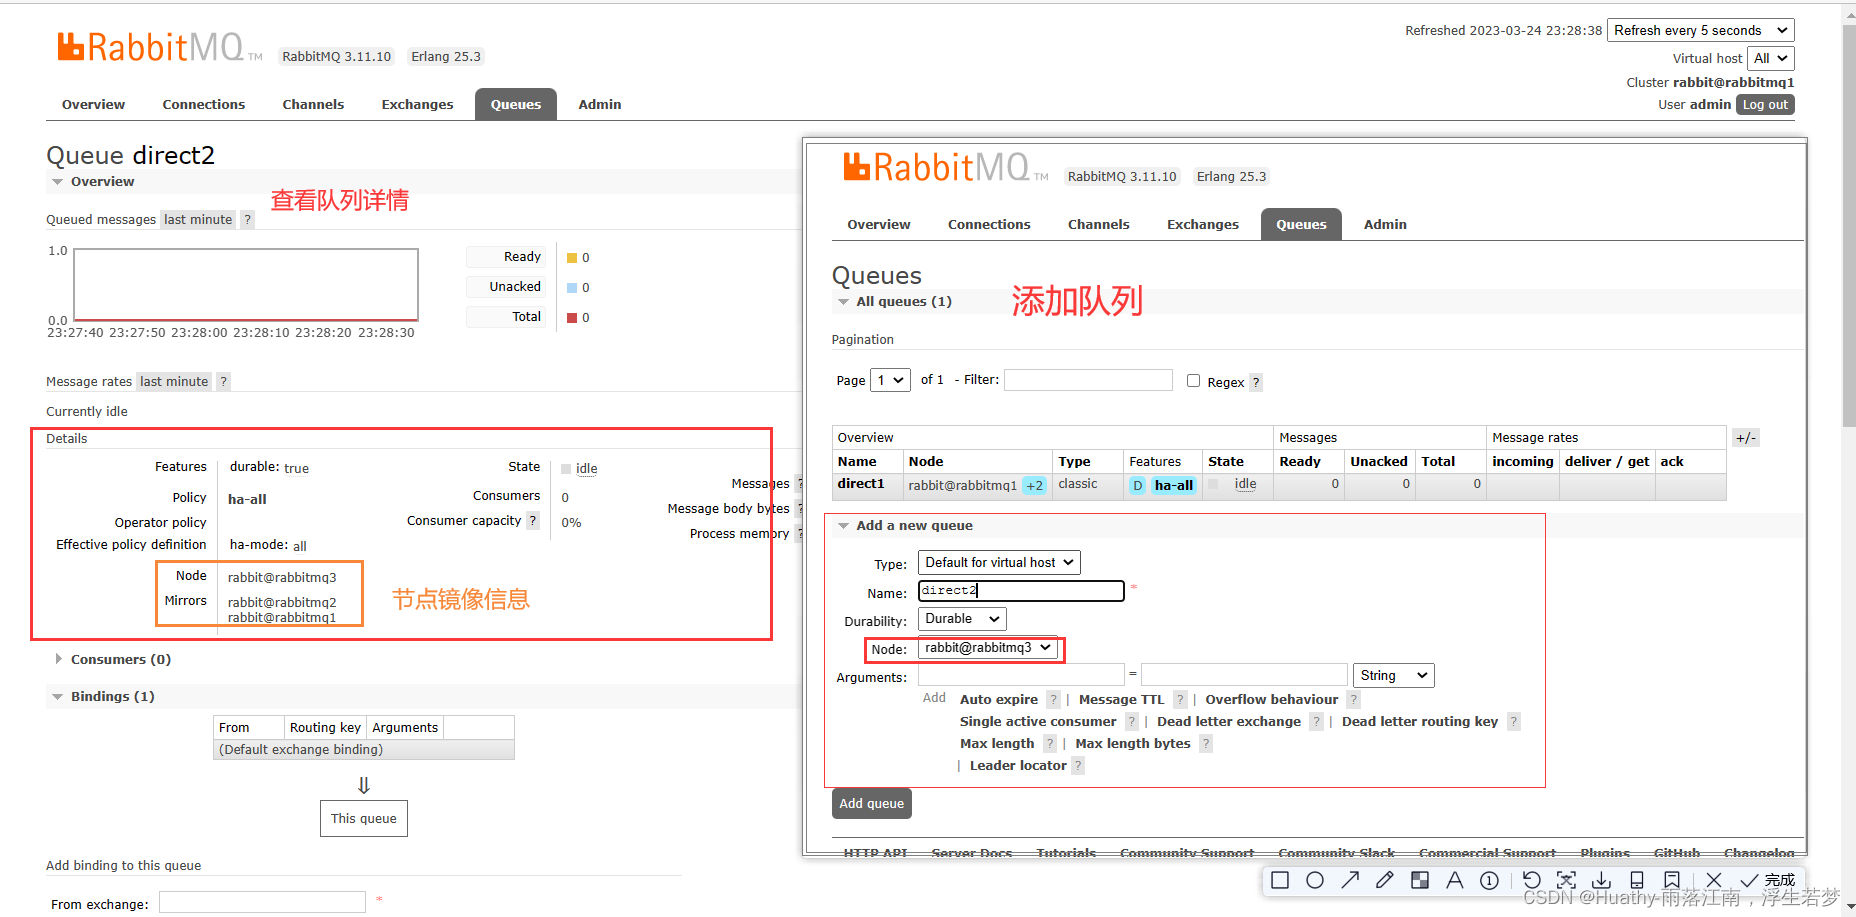Open help for Consumer capacity

(x=533, y=521)
